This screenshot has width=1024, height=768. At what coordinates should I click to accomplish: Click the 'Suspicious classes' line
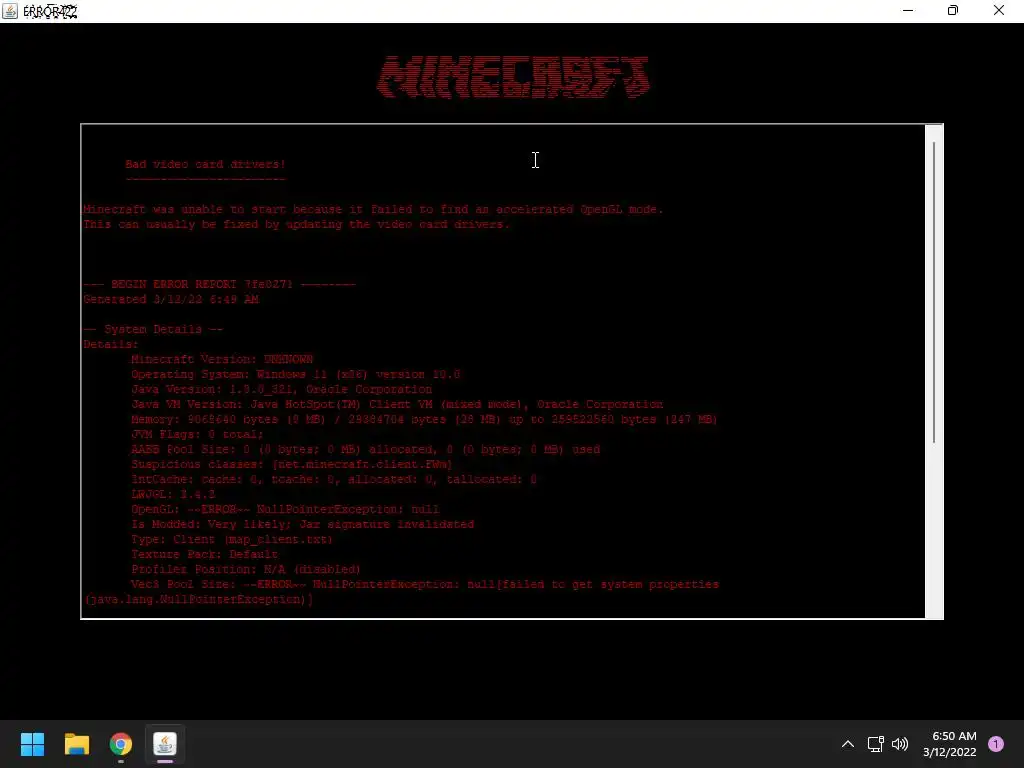click(x=292, y=464)
